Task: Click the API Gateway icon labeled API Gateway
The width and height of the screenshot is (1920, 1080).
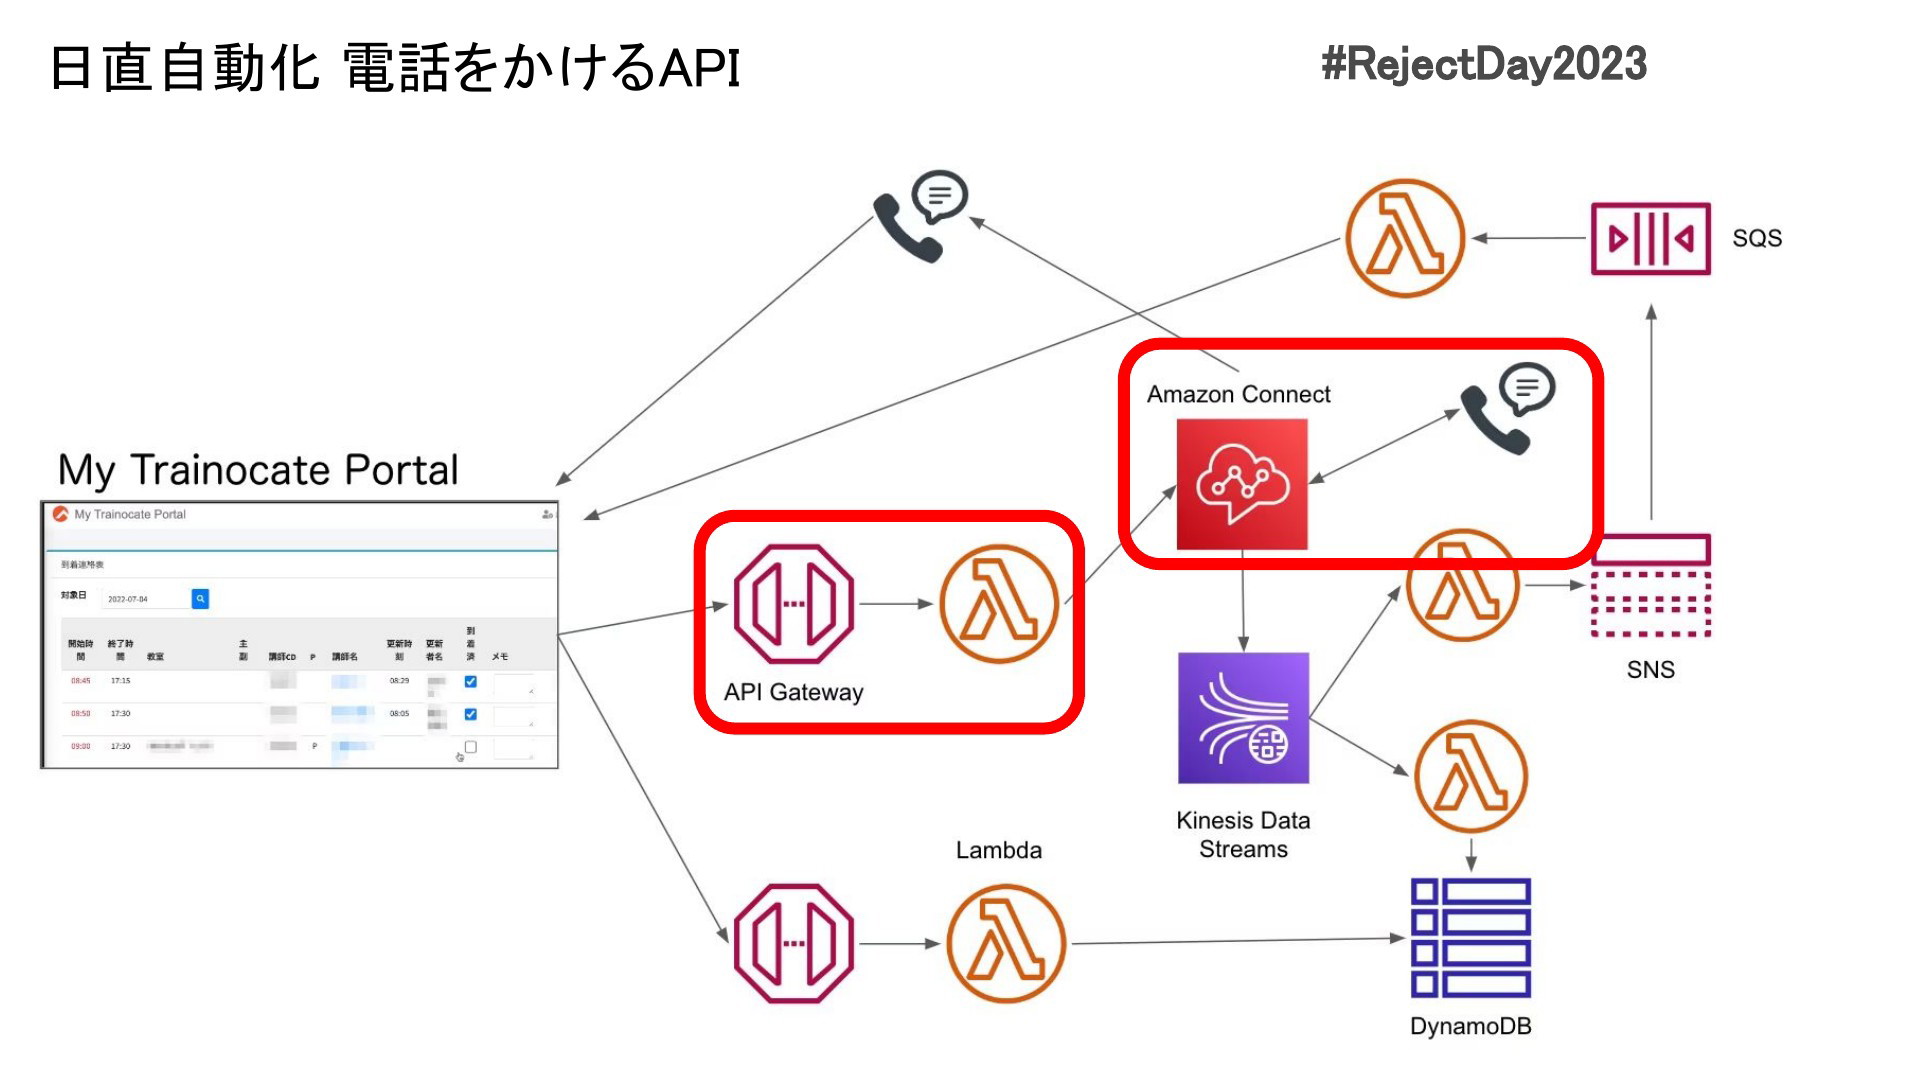Action: point(794,604)
